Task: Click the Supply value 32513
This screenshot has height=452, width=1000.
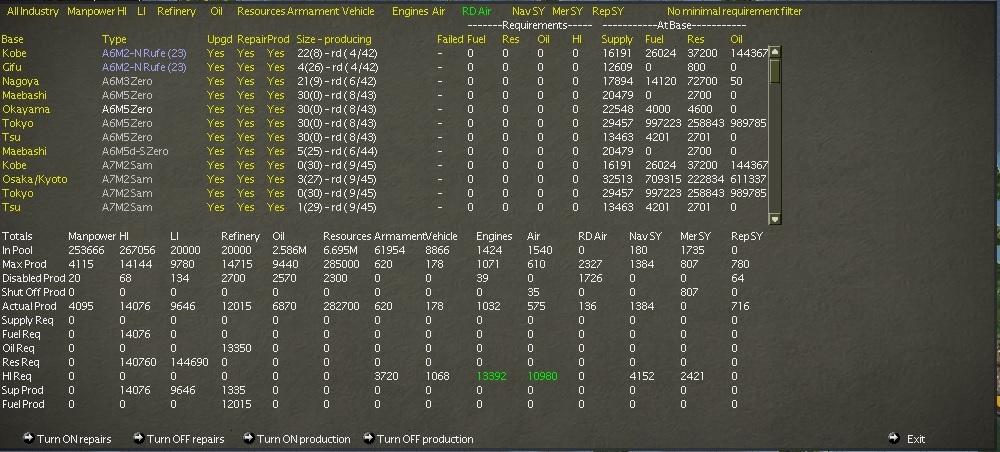Action: click(x=617, y=180)
